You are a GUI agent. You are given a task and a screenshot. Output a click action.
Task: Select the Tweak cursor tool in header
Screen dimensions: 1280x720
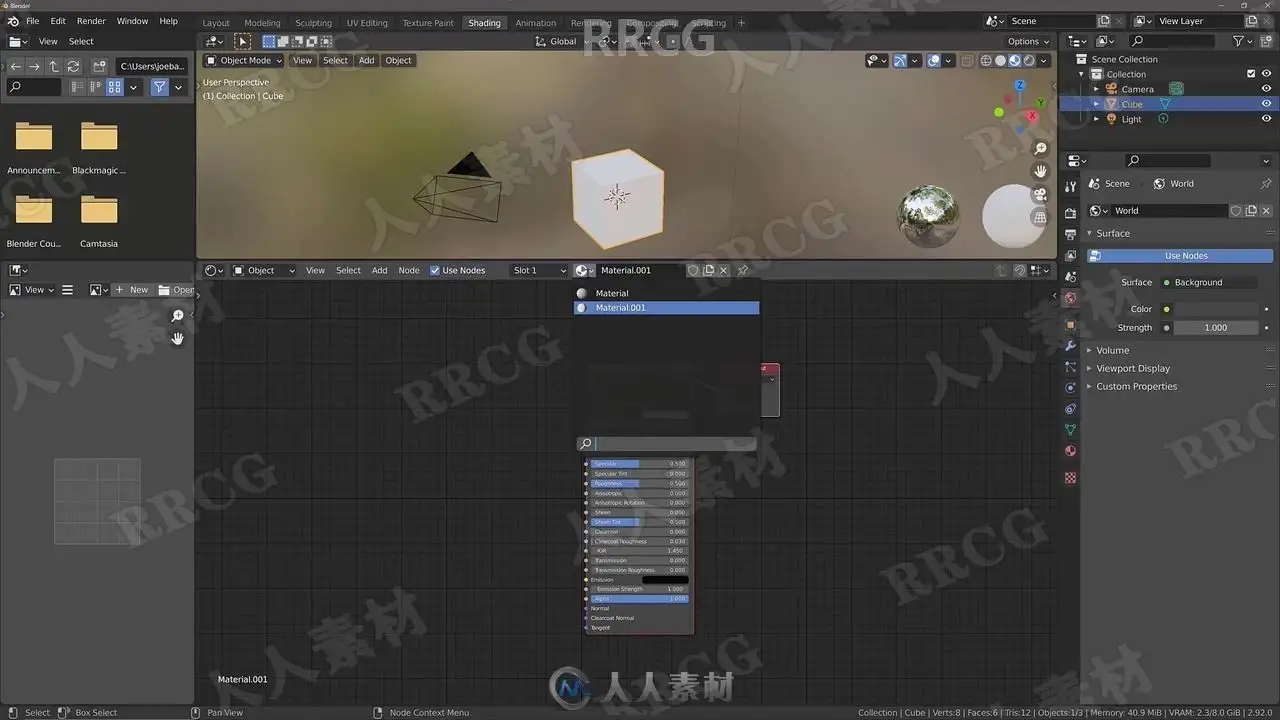tap(242, 41)
